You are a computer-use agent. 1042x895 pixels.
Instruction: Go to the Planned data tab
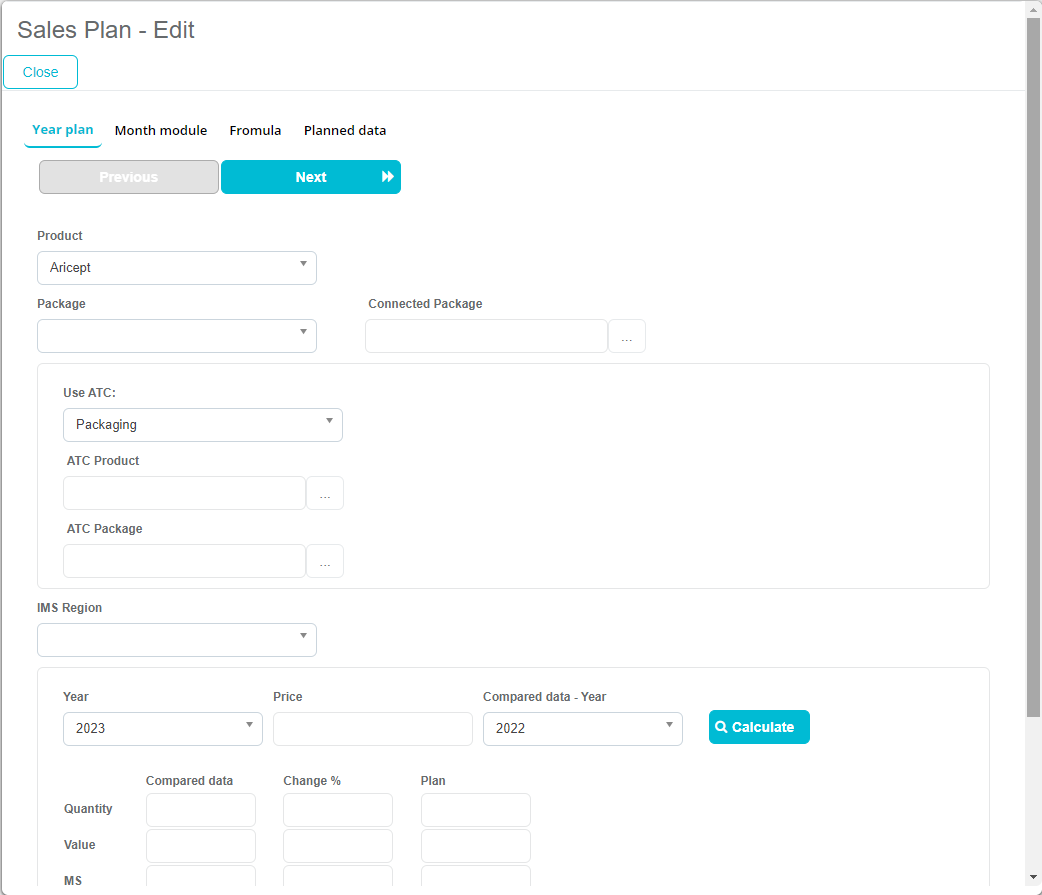pos(345,131)
